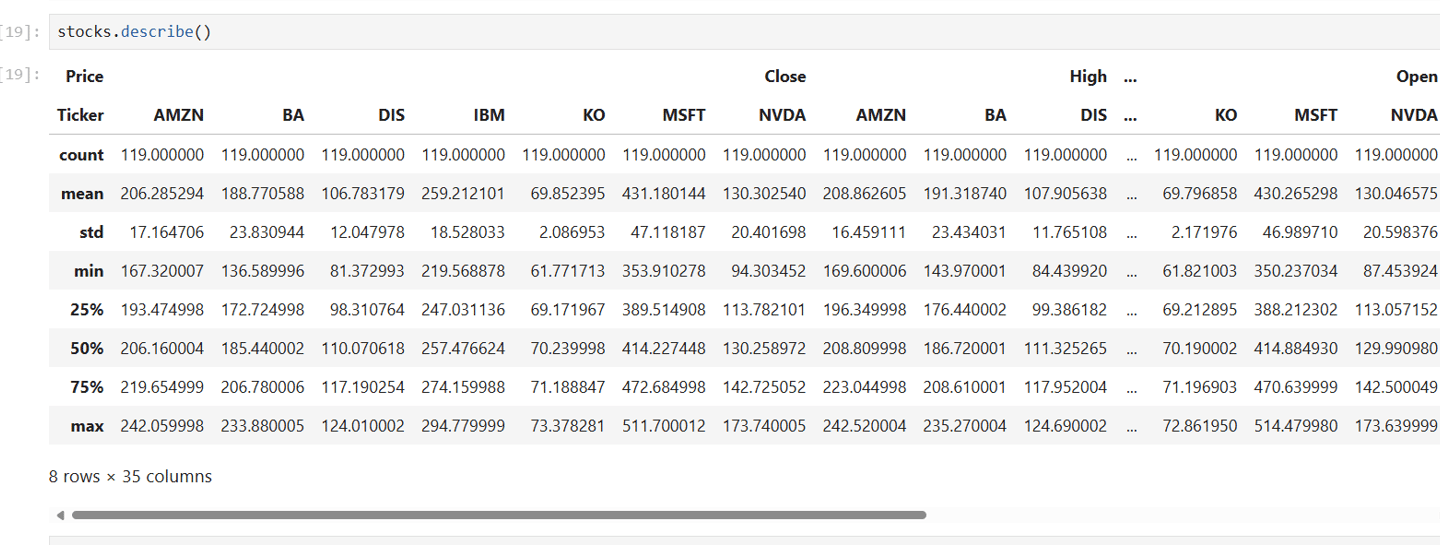
Task: Select the max value 514.479980
Action: [1297, 426]
